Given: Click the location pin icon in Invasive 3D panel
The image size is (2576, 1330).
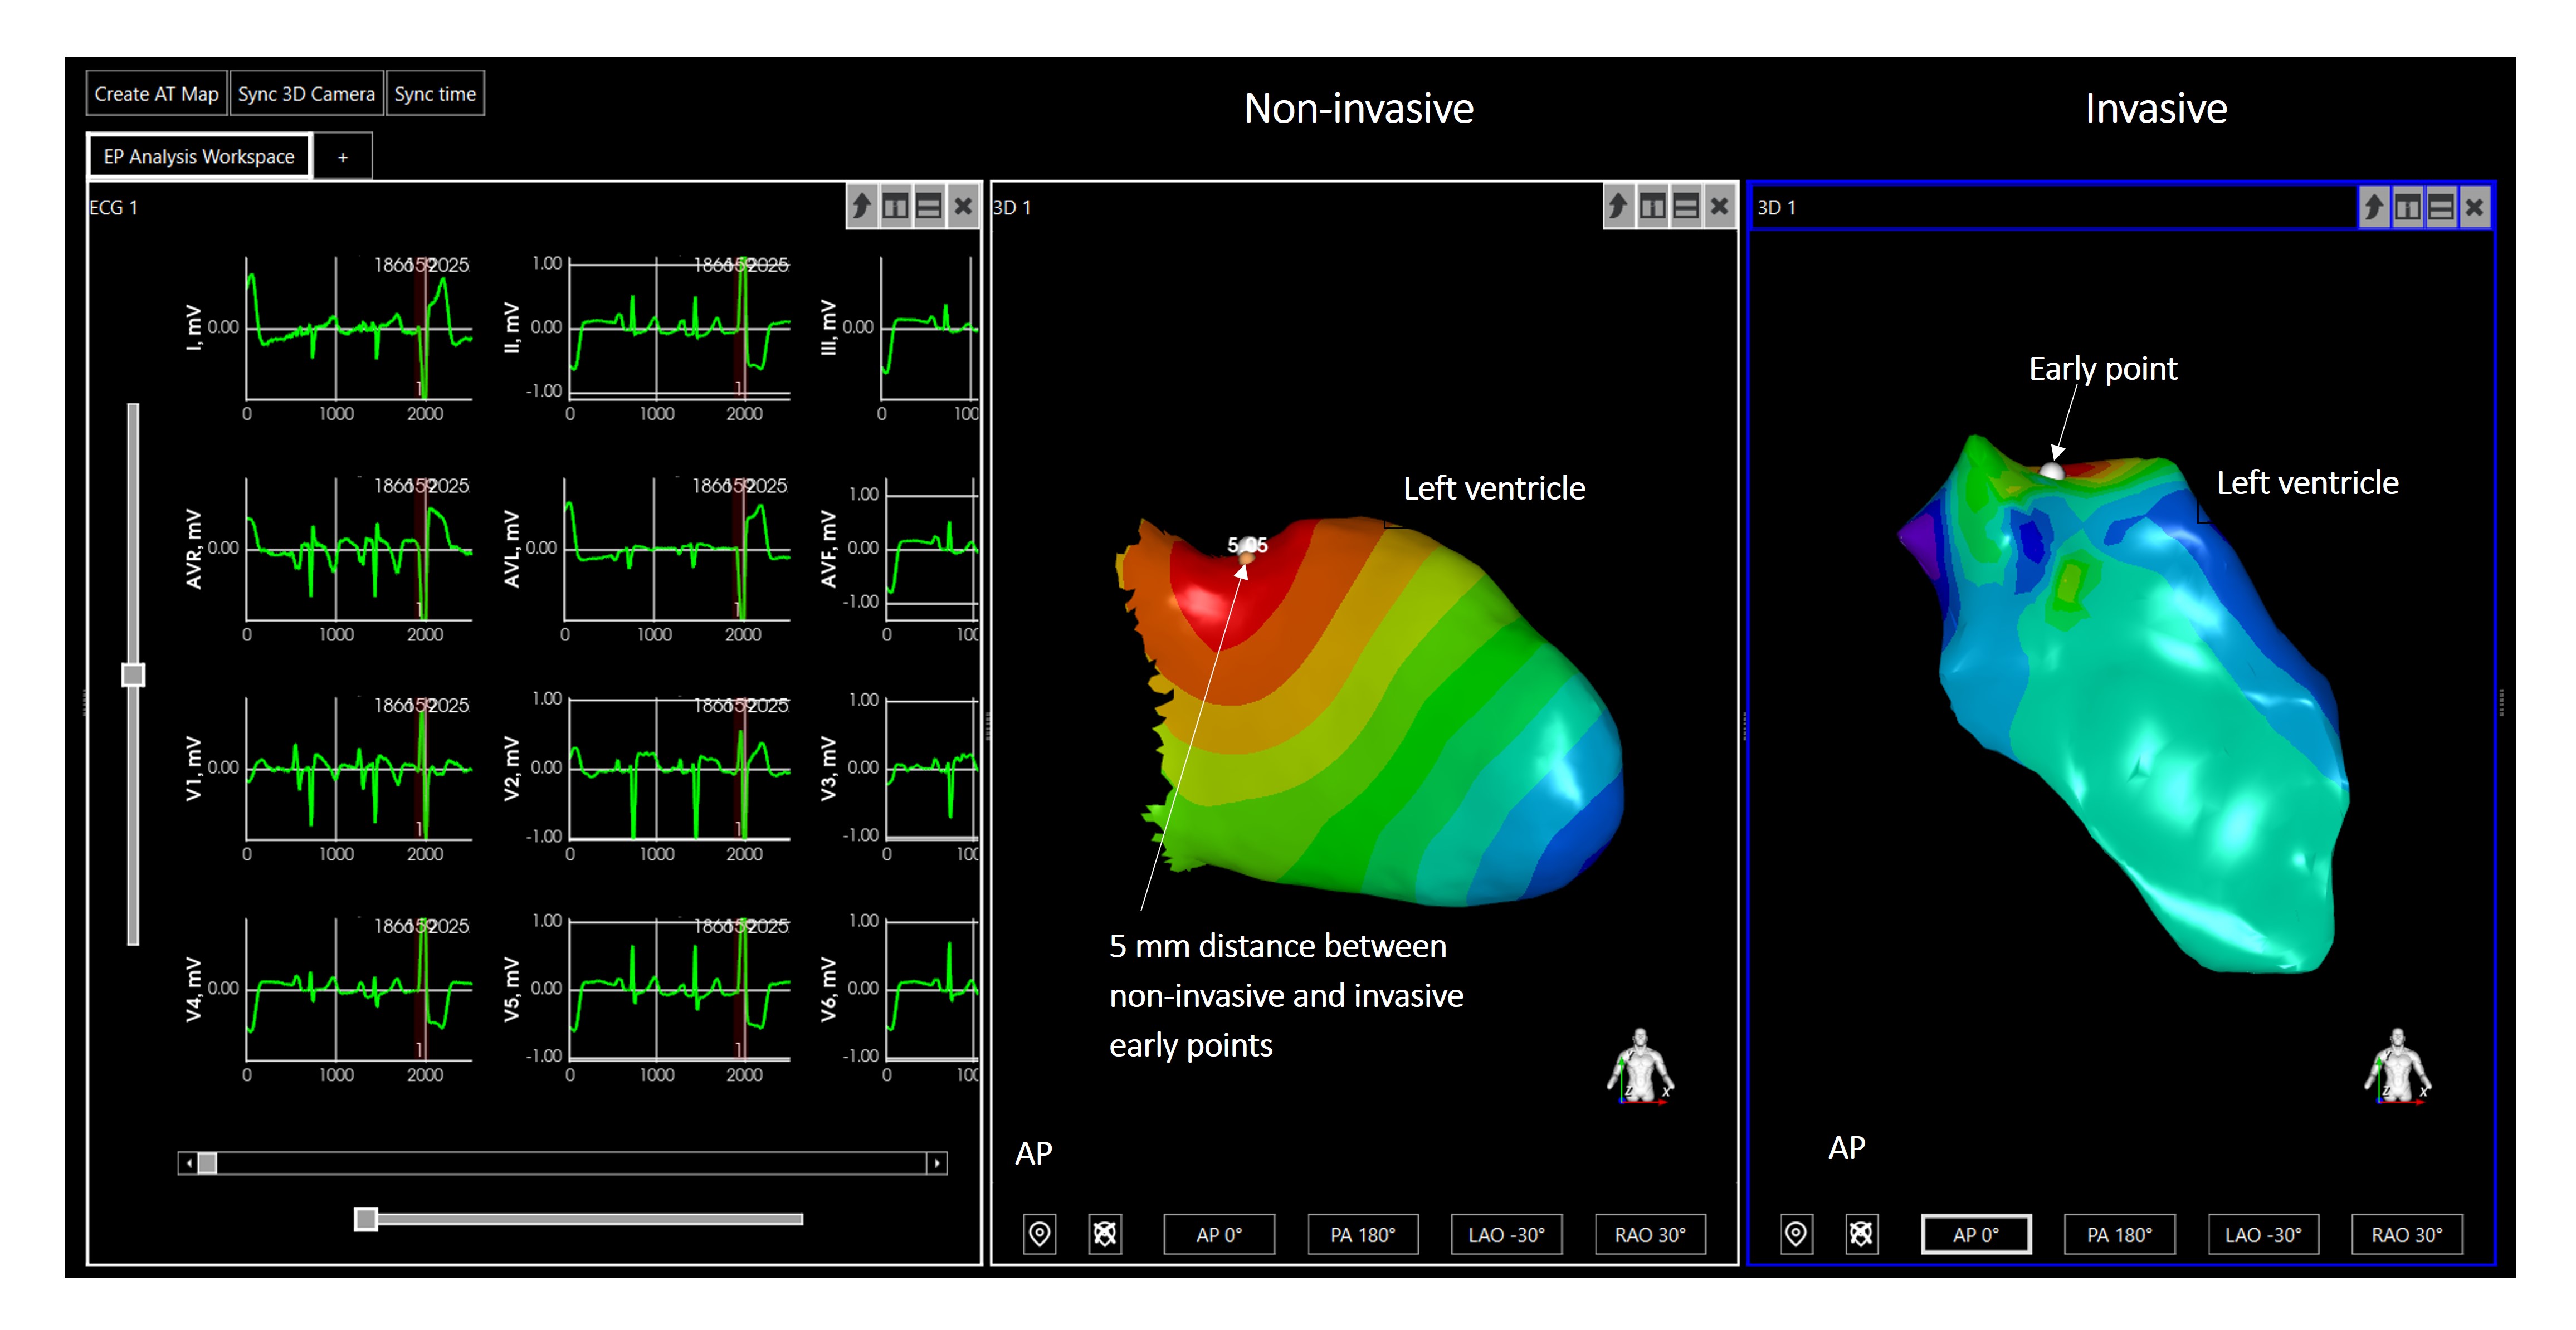Looking at the screenshot, I should 1796,1234.
